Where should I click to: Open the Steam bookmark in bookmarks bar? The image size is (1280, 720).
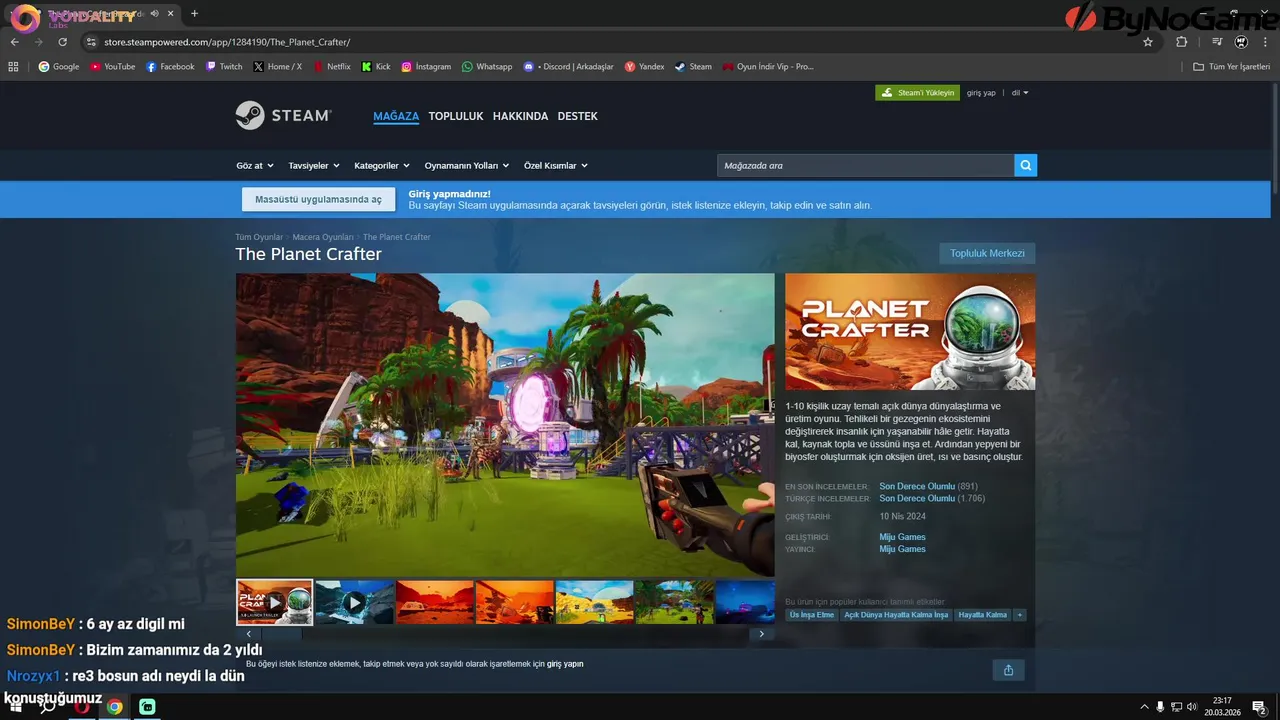click(693, 67)
